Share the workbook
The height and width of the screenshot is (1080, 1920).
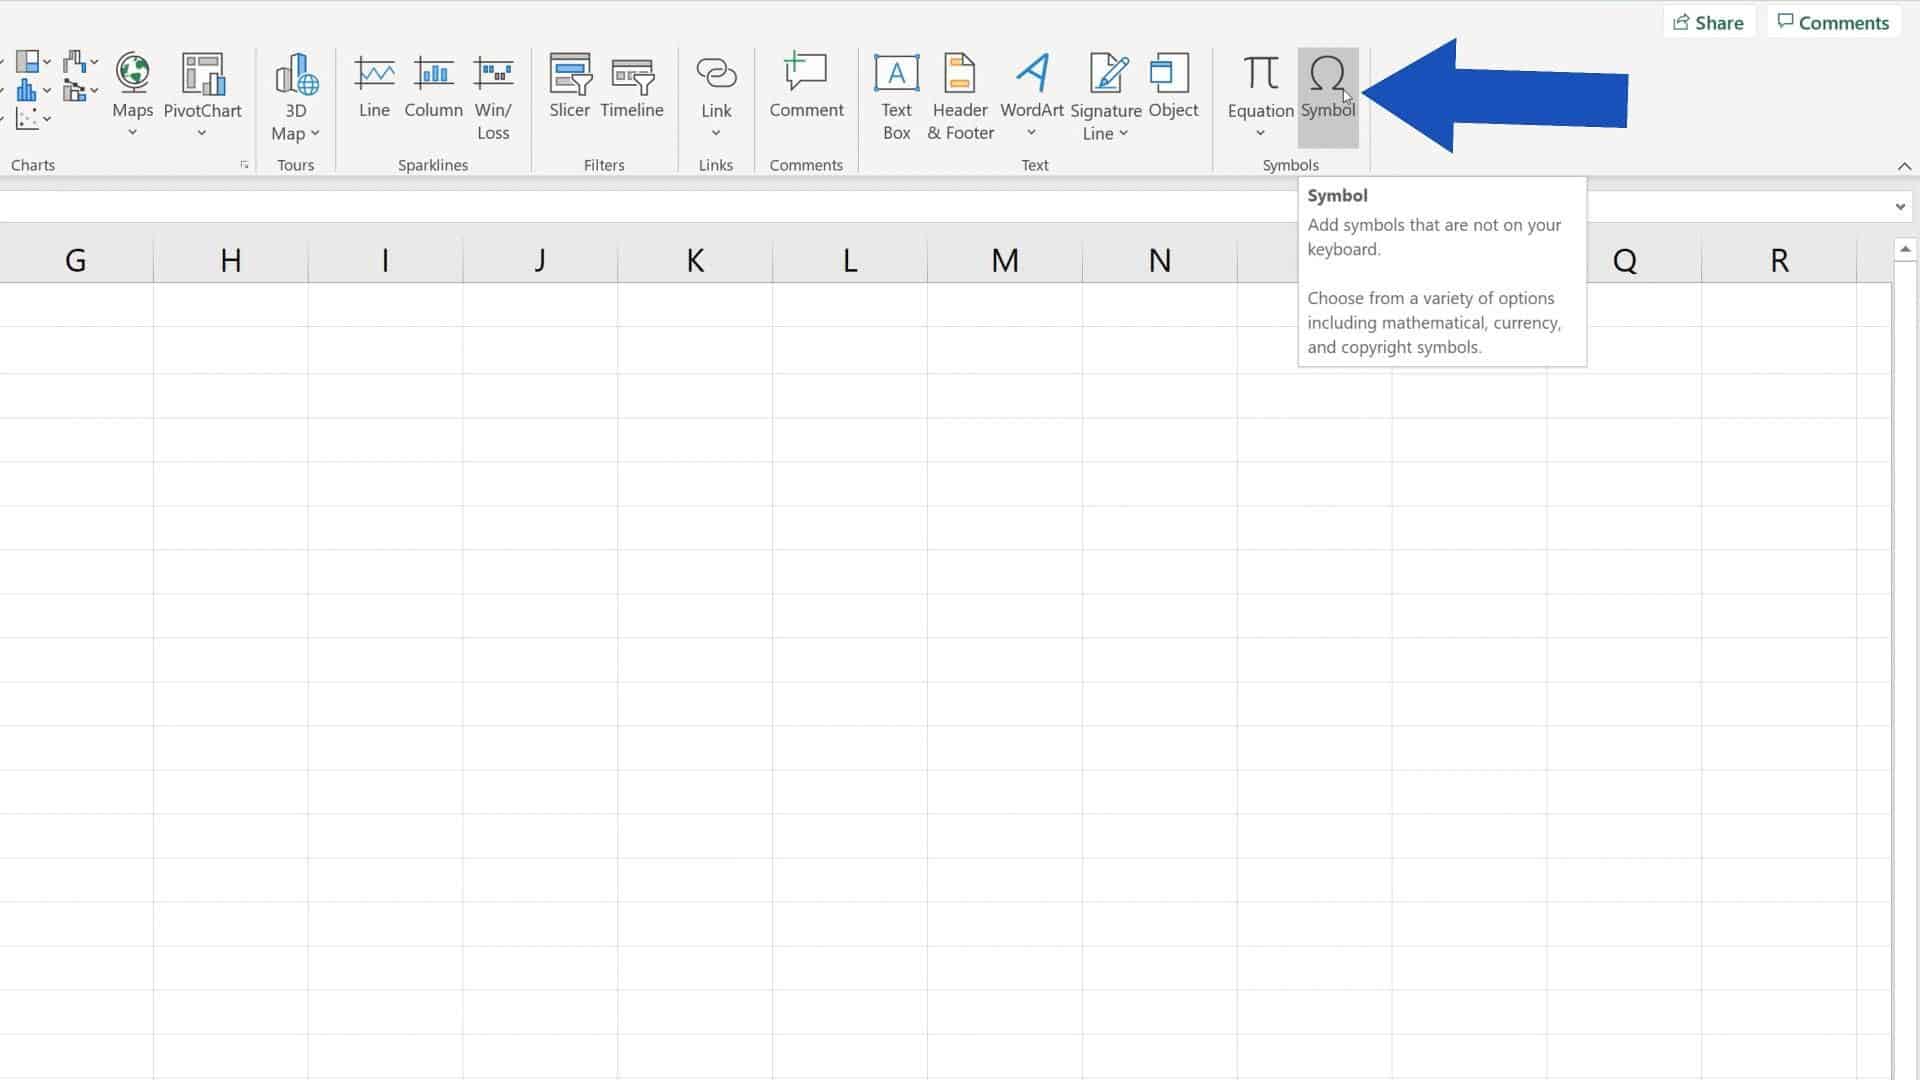[1708, 21]
